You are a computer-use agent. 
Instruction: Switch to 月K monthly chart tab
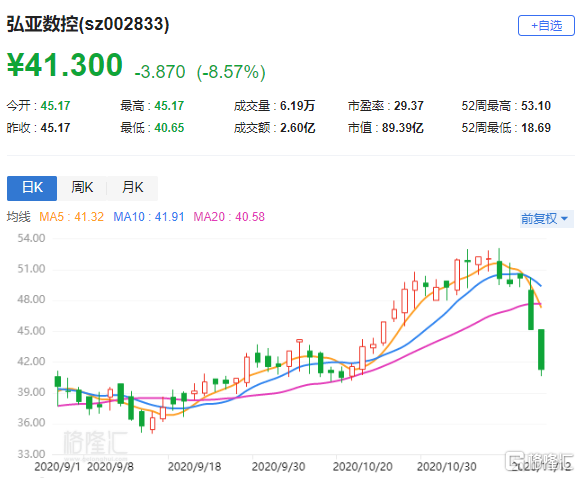[x=132, y=188]
